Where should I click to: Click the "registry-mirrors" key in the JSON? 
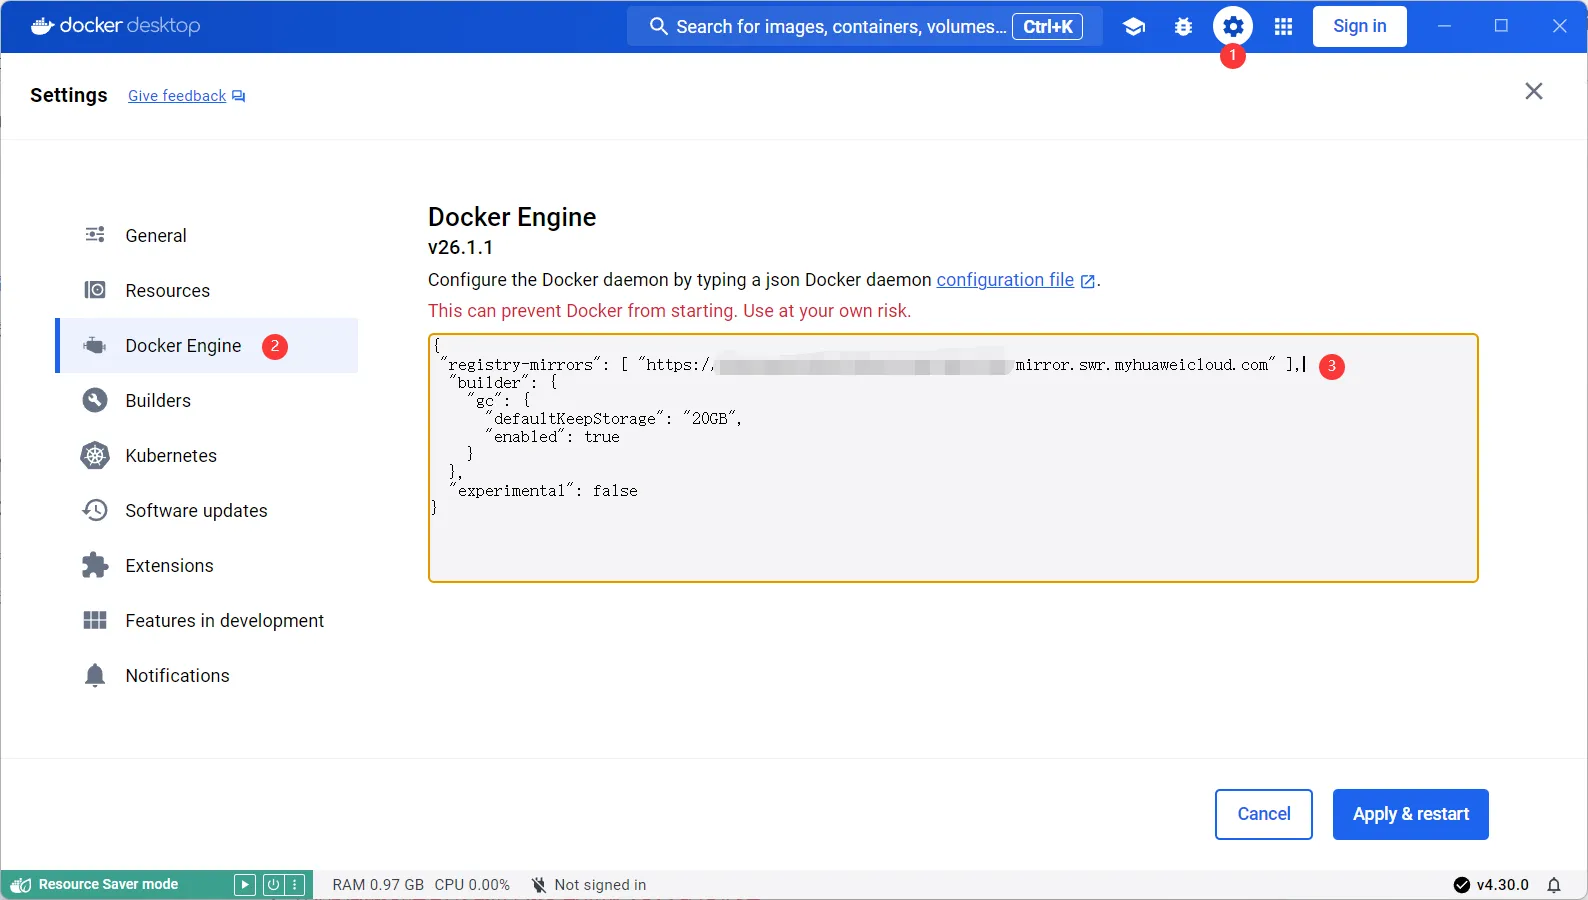(x=521, y=365)
